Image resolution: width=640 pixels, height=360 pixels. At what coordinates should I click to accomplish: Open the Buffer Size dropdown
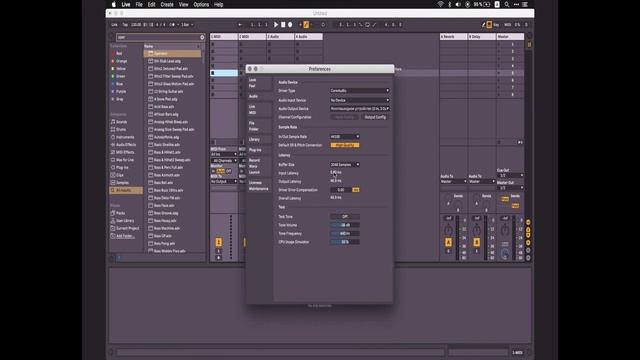[345, 164]
